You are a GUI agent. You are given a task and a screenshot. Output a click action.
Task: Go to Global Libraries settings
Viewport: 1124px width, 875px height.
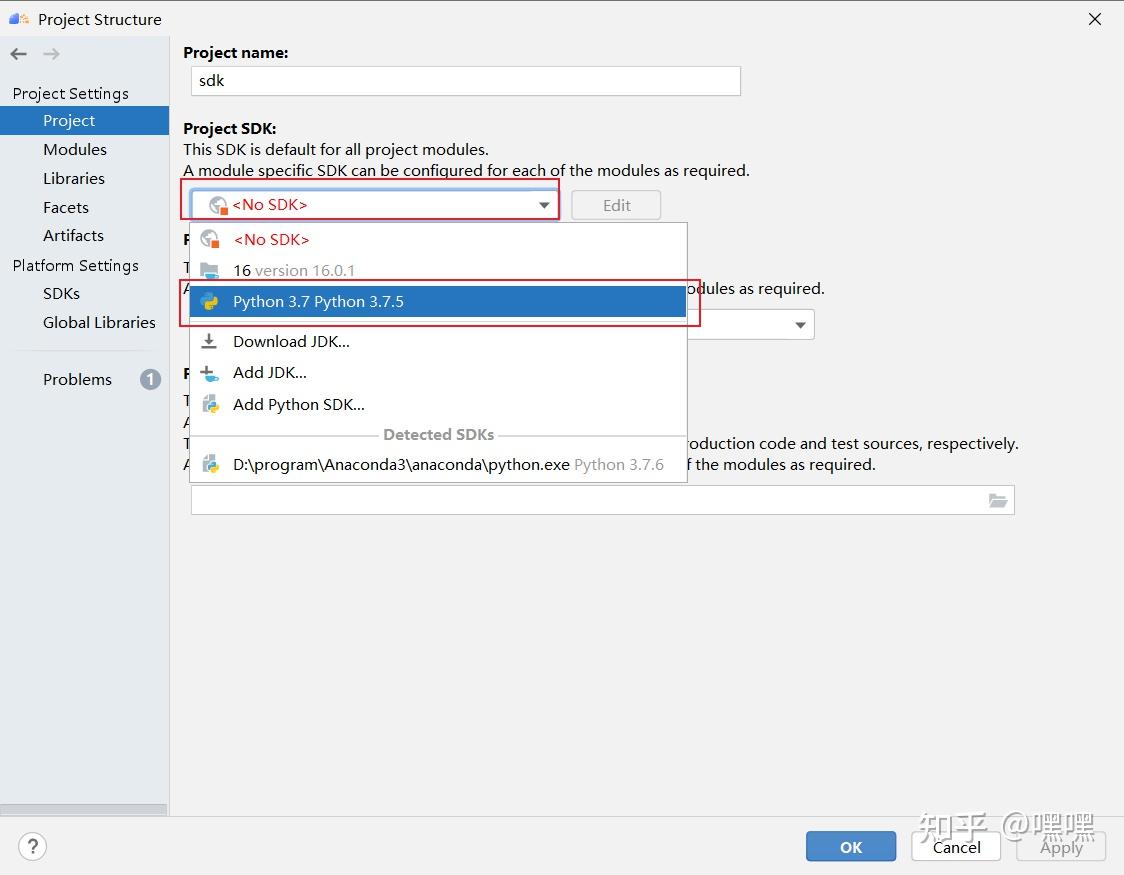pyautogui.click(x=99, y=322)
